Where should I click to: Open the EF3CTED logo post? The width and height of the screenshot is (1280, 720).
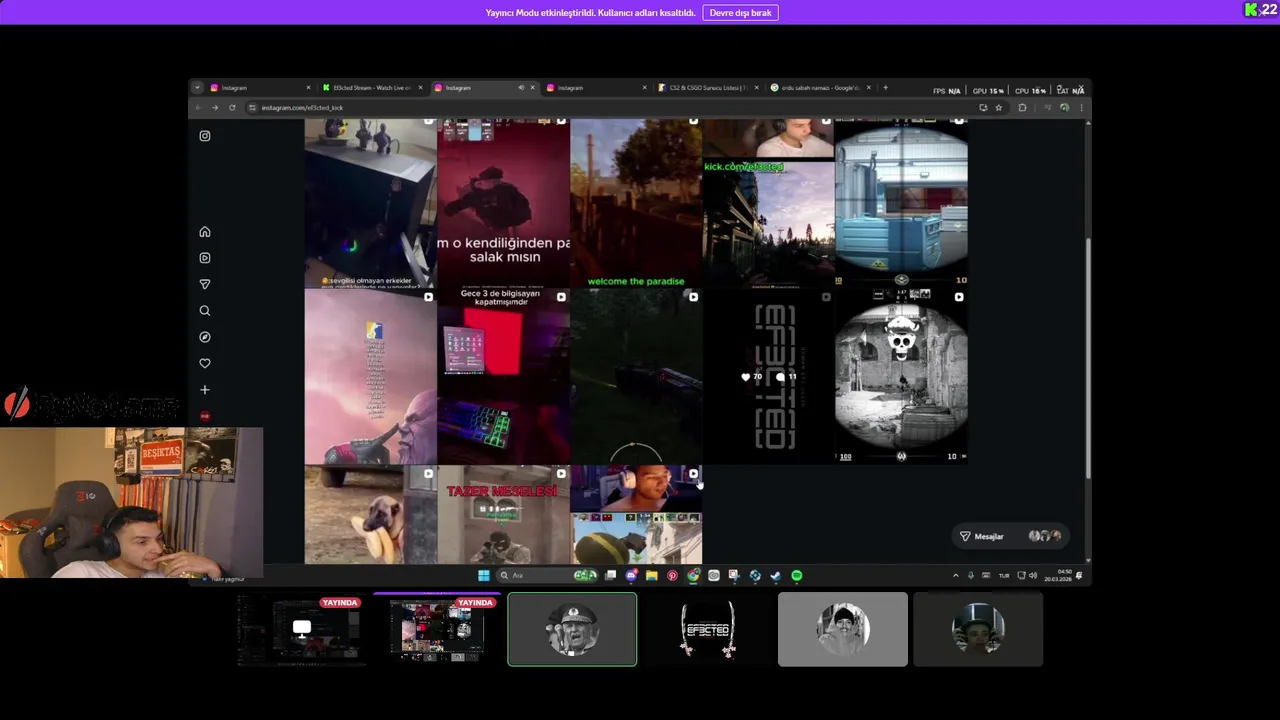(768, 376)
